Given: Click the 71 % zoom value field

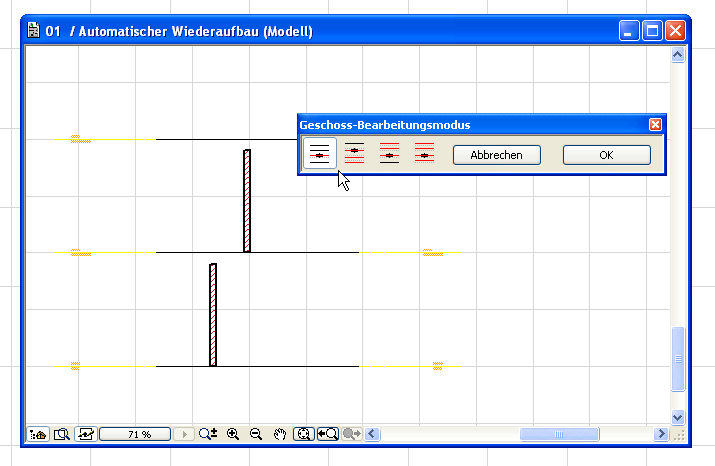Looking at the screenshot, I should pyautogui.click(x=135, y=434).
